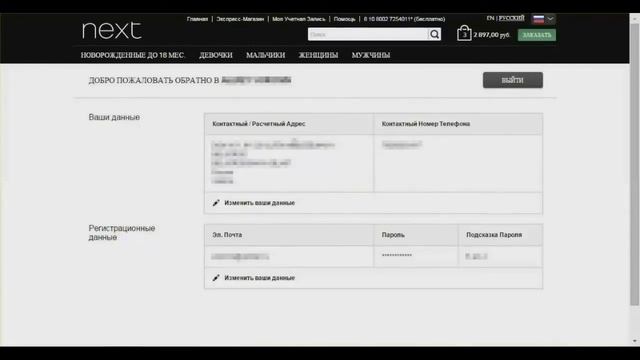Click the ВЫЙТИ logout button
Screen dimensions: 640x360
coord(513,80)
